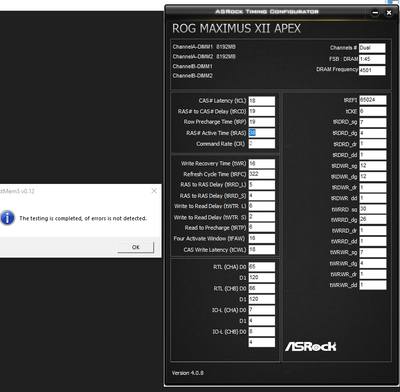Screen dimensions: 400x392
Task: Select the Channels # field showing Dual
Action: (x=372, y=48)
